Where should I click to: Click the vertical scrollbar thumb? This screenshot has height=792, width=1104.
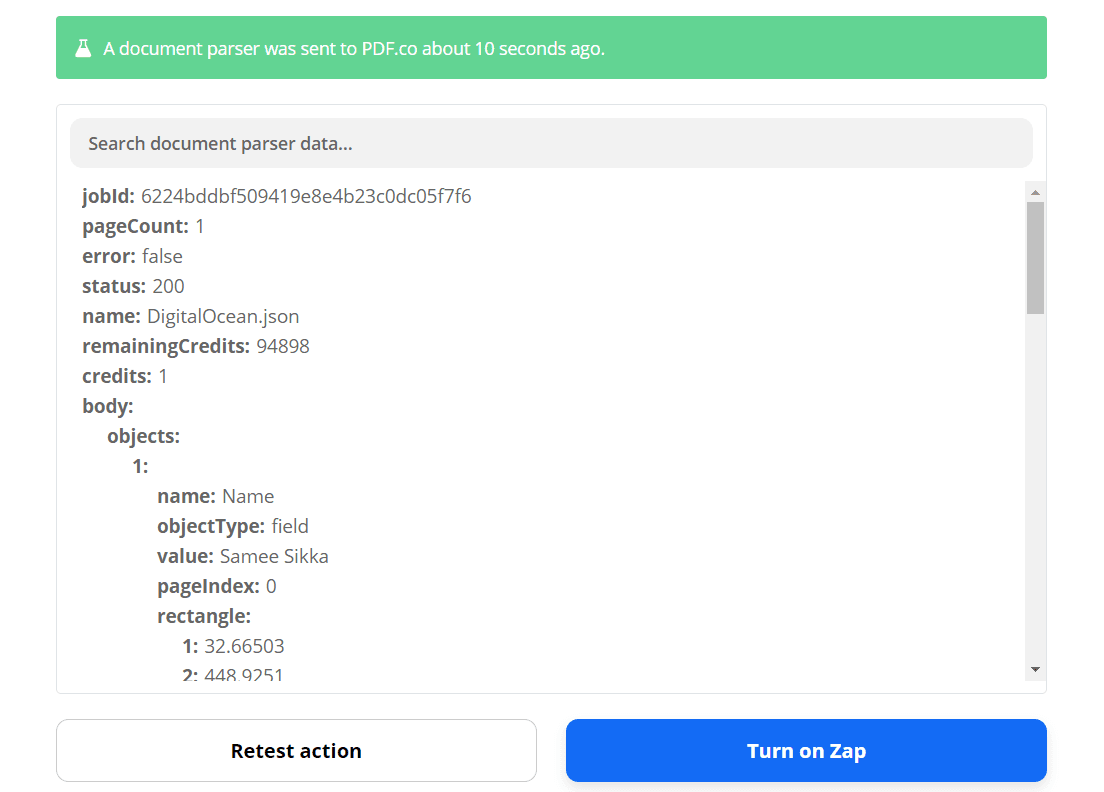pyautogui.click(x=1035, y=258)
